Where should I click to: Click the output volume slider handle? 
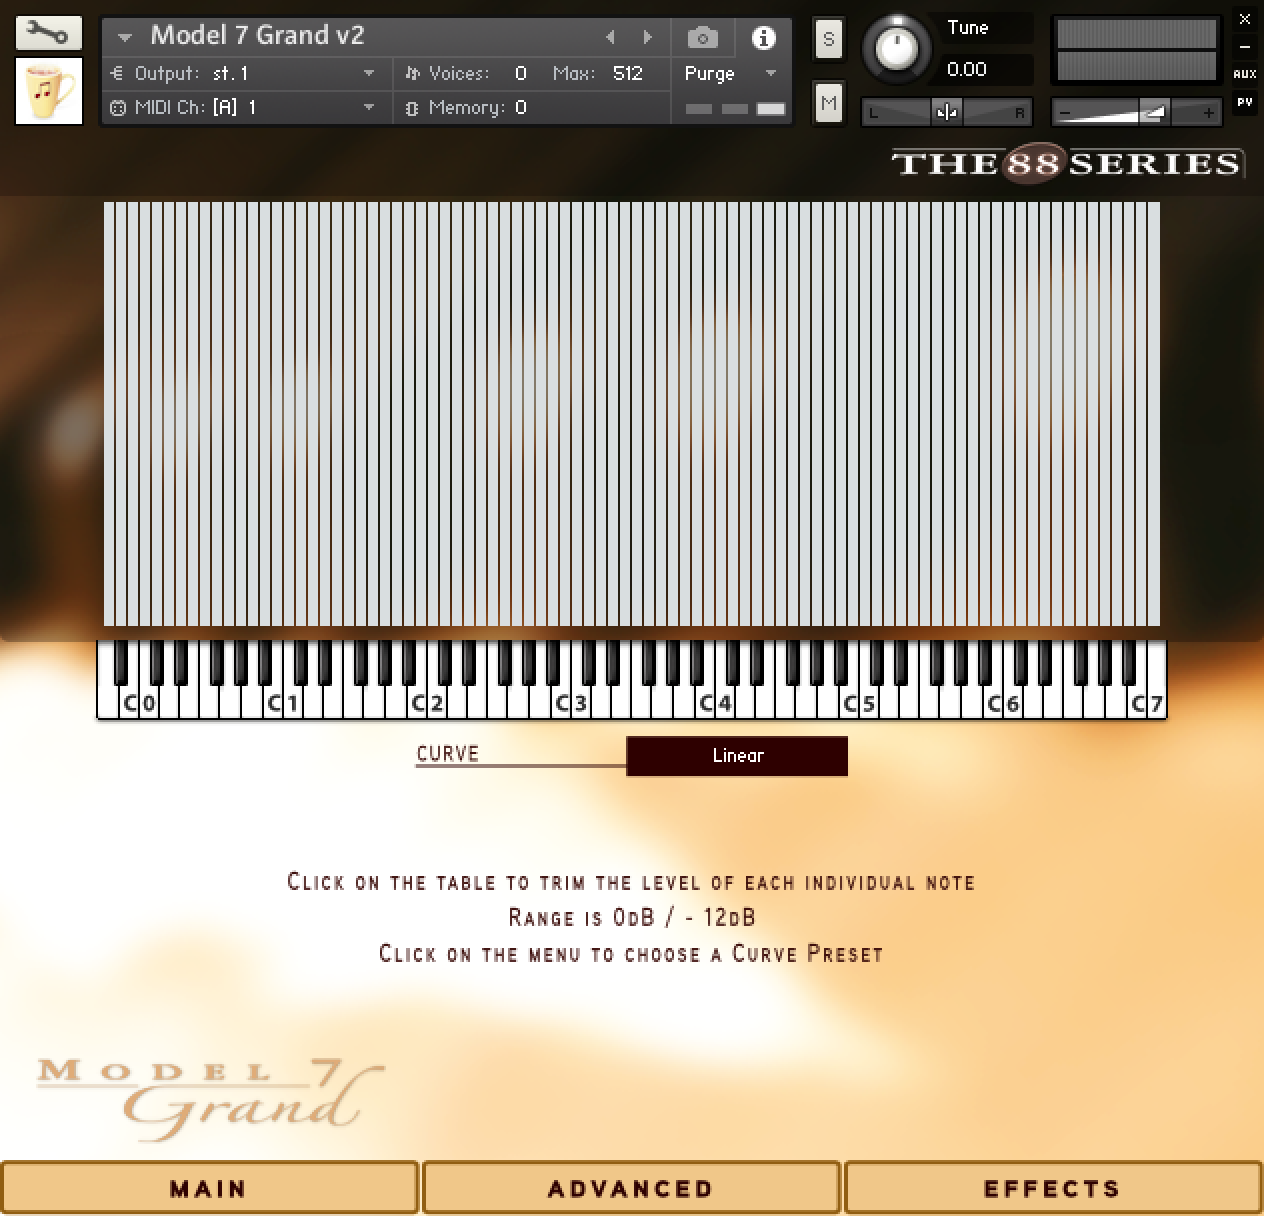coord(1153,112)
